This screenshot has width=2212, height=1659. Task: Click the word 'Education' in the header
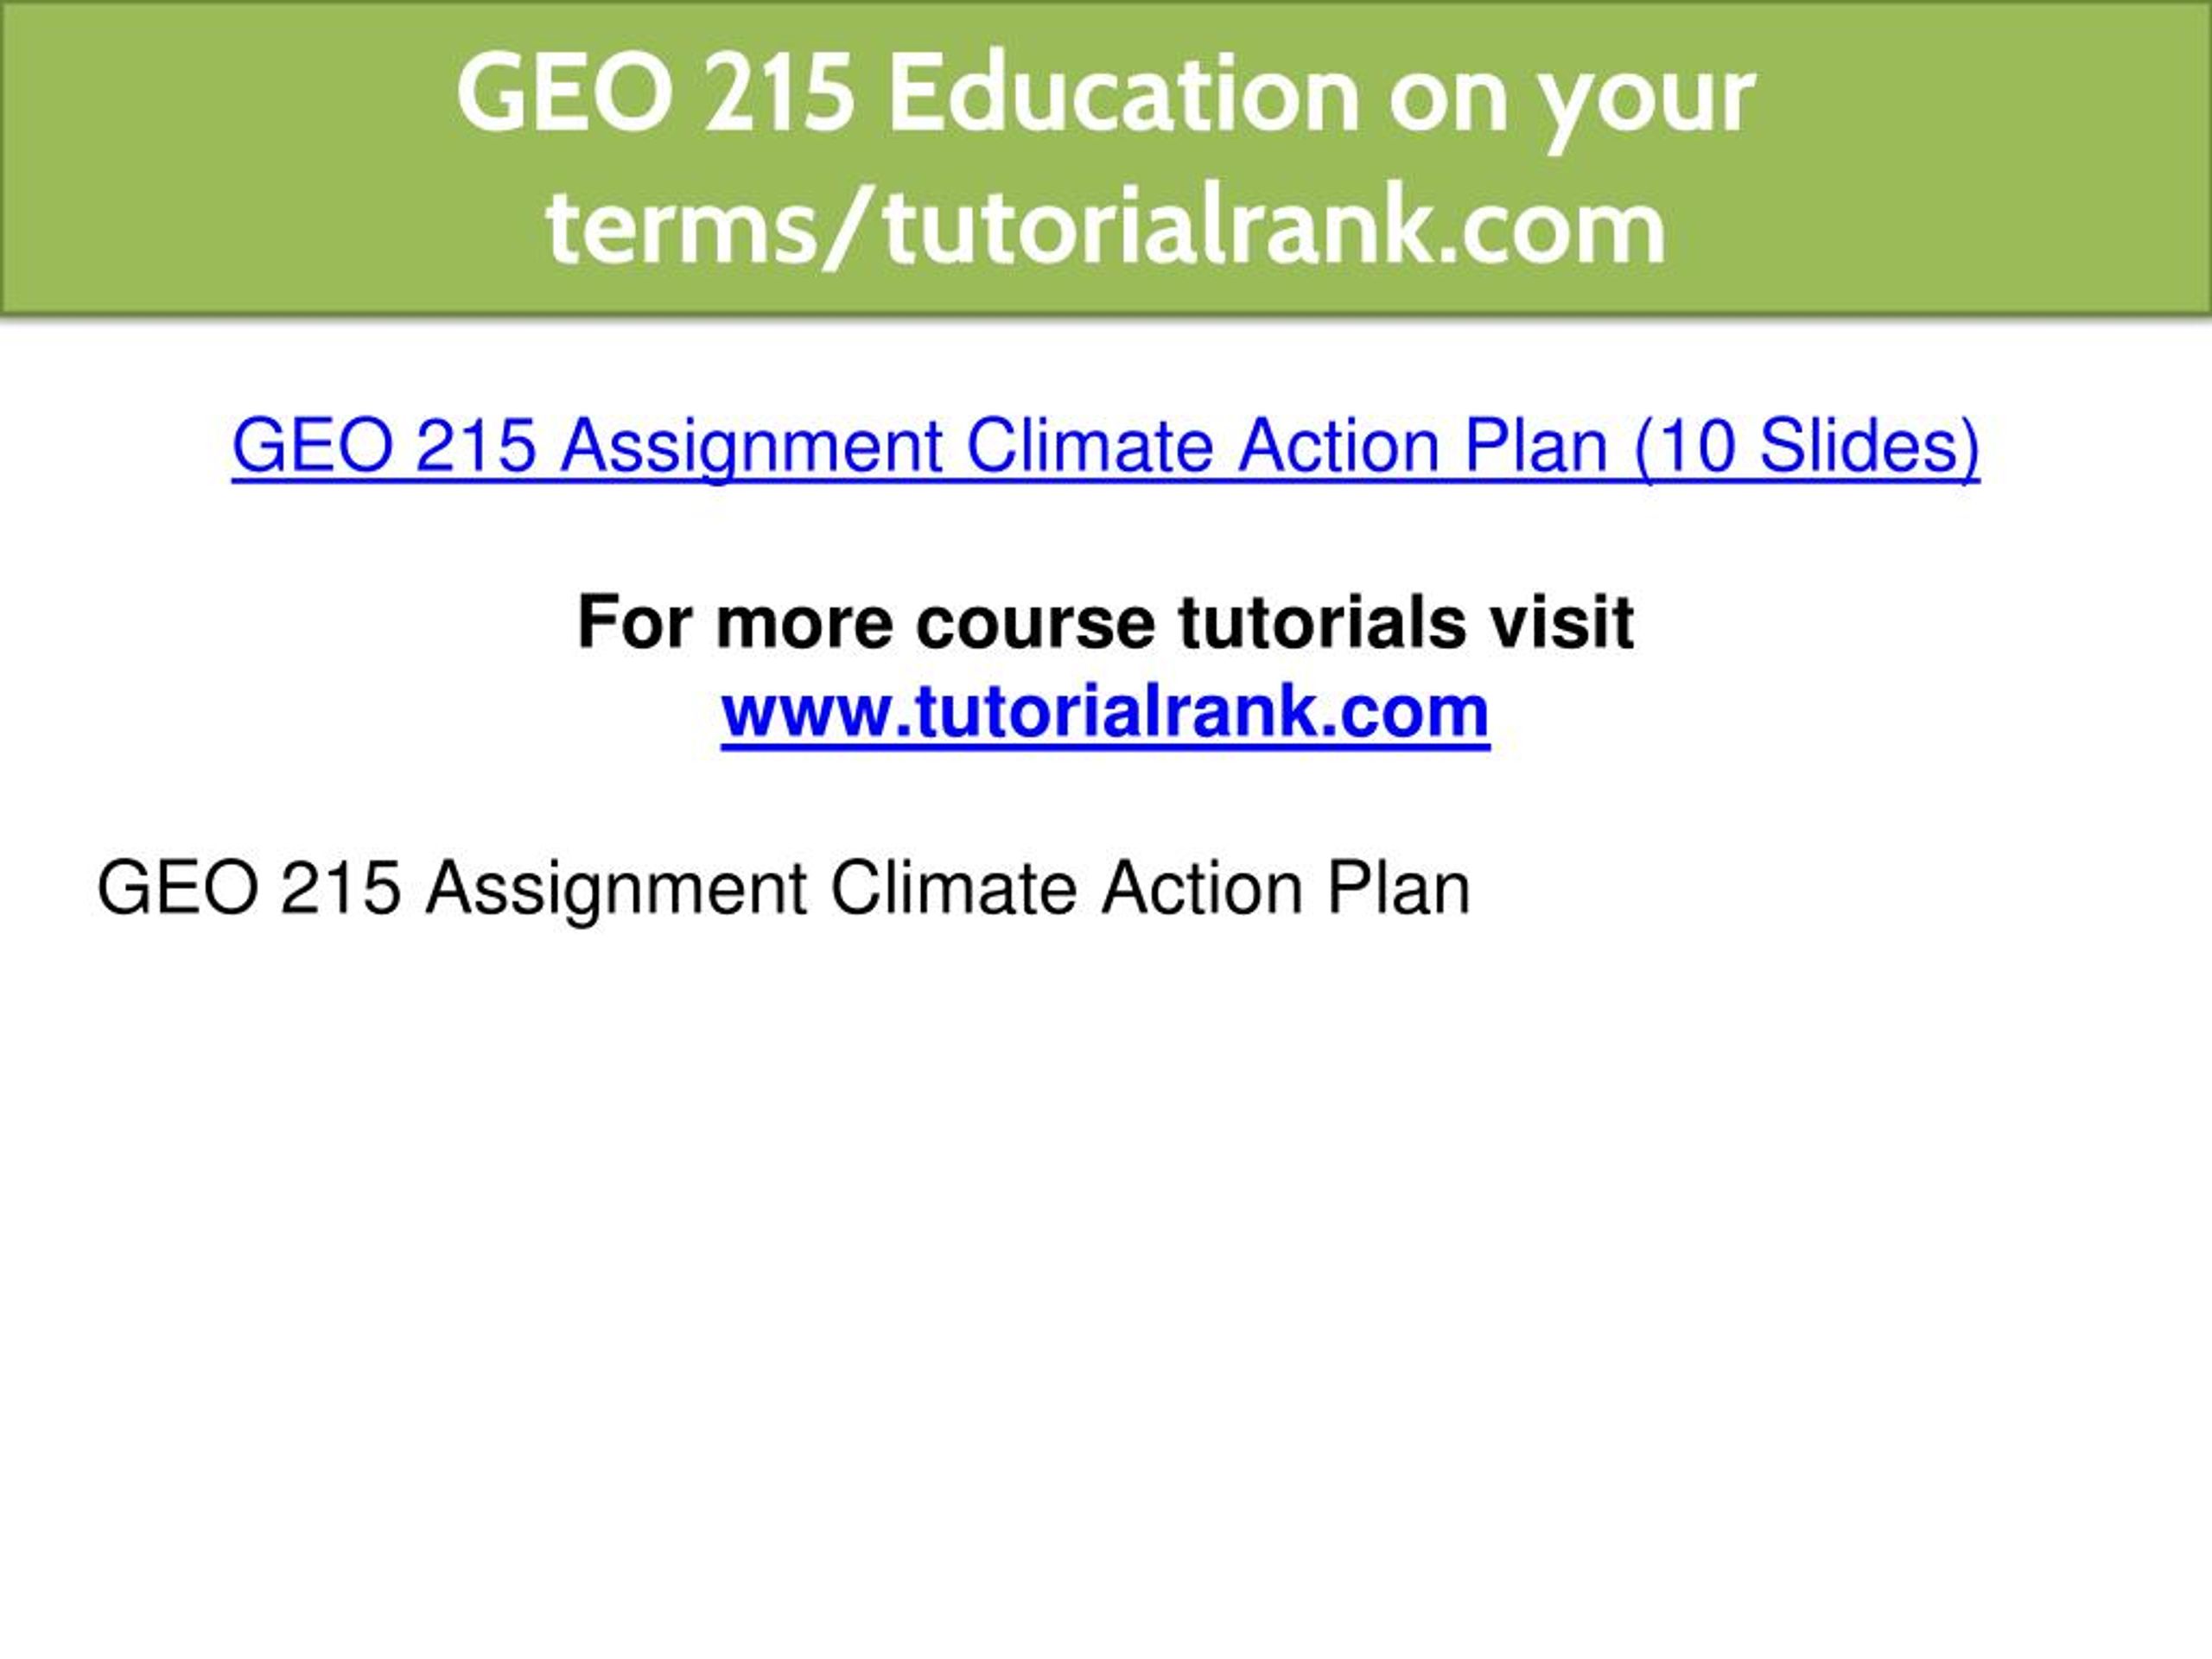[1123, 95]
